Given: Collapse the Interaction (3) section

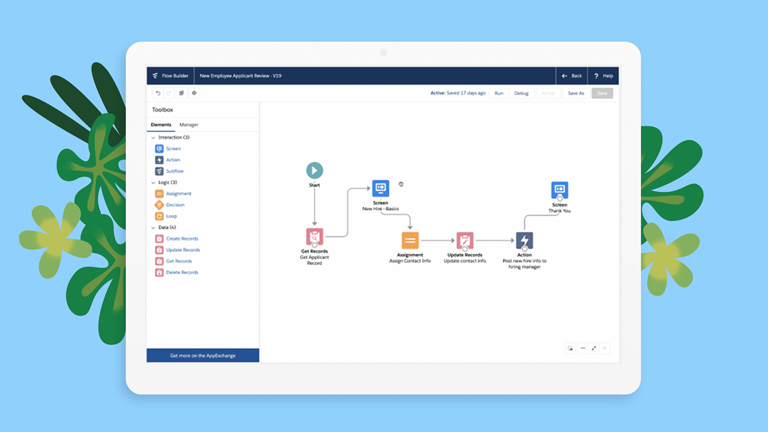Looking at the screenshot, I should [x=153, y=138].
